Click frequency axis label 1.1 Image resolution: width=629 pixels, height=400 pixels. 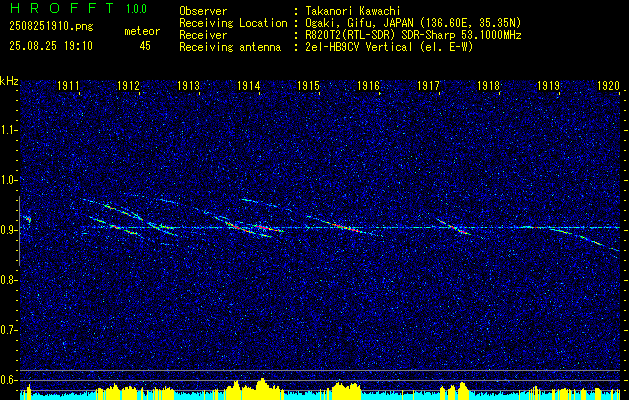7,130
